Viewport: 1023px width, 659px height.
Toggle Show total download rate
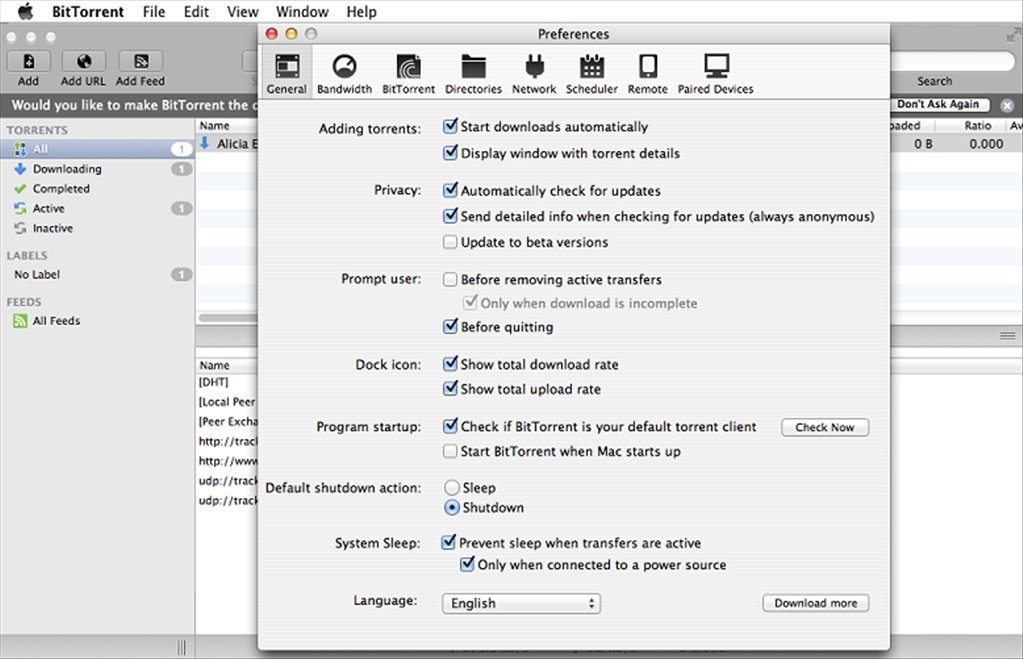[450, 363]
